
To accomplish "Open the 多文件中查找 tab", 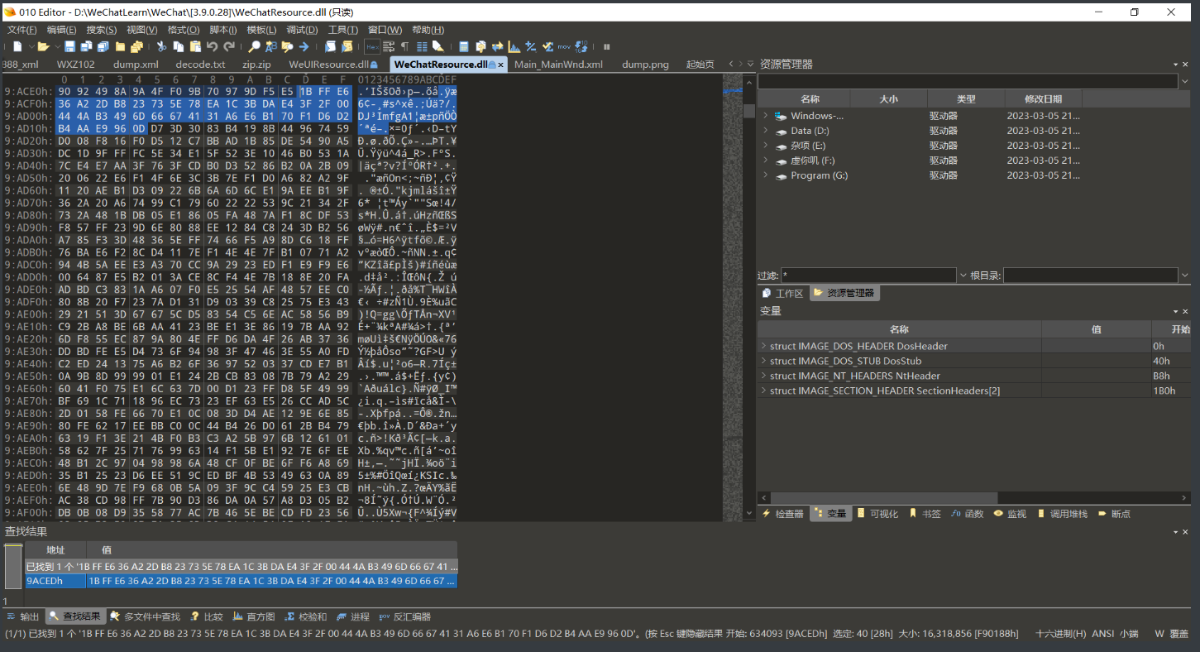I will pyautogui.click(x=145, y=617).
